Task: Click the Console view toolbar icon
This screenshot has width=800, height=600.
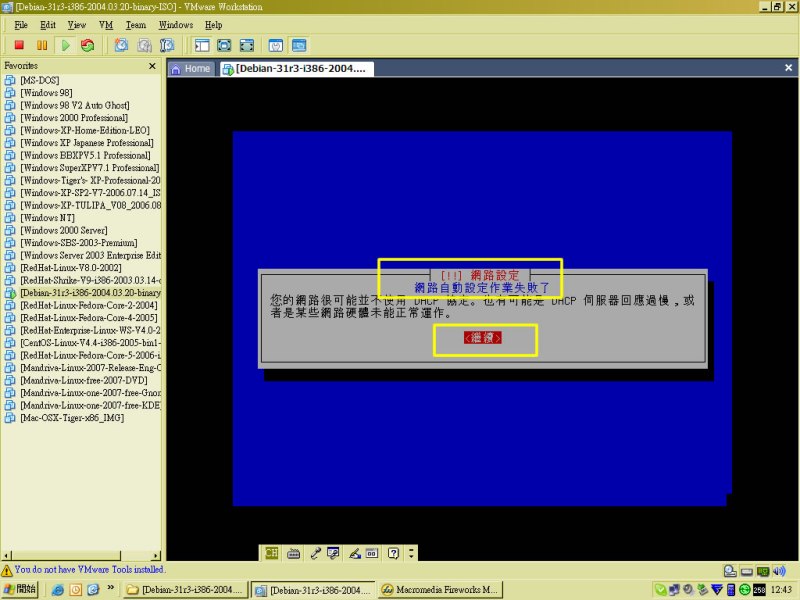Action: [x=299, y=45]
